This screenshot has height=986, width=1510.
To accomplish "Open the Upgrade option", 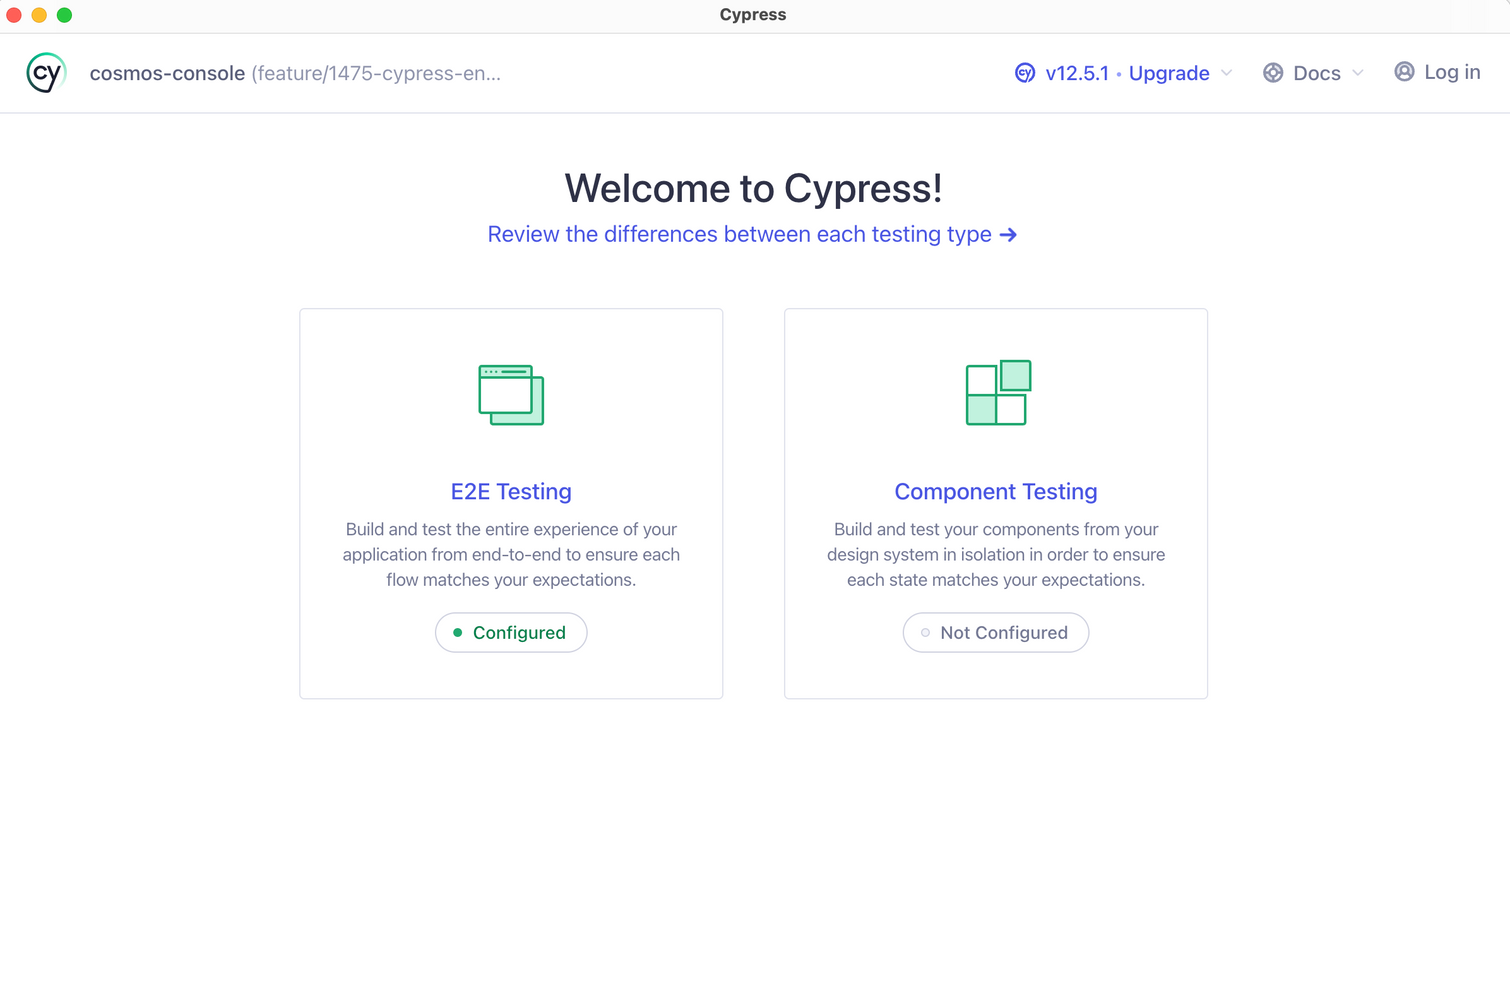I will click(x=1169, y=74).
